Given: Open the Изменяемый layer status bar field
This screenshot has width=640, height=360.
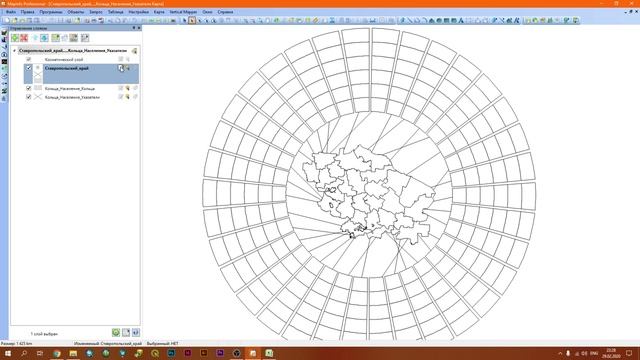Looking at the screenshot, I should 108,344.
